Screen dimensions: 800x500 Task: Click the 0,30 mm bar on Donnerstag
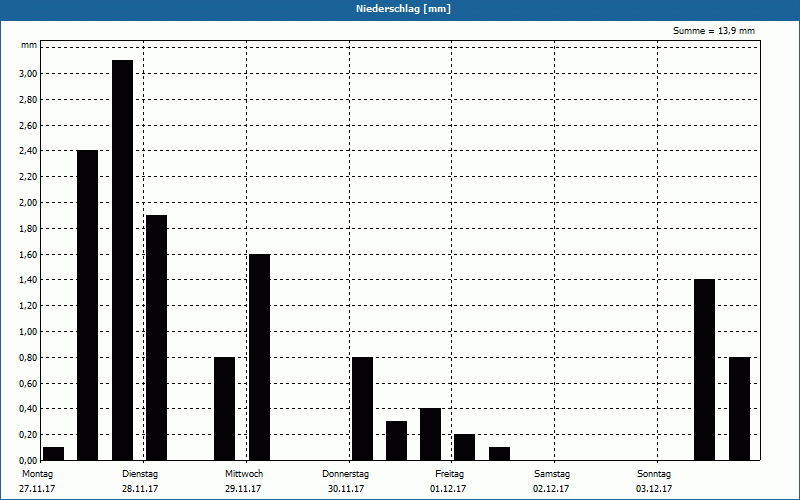[396, 441]
